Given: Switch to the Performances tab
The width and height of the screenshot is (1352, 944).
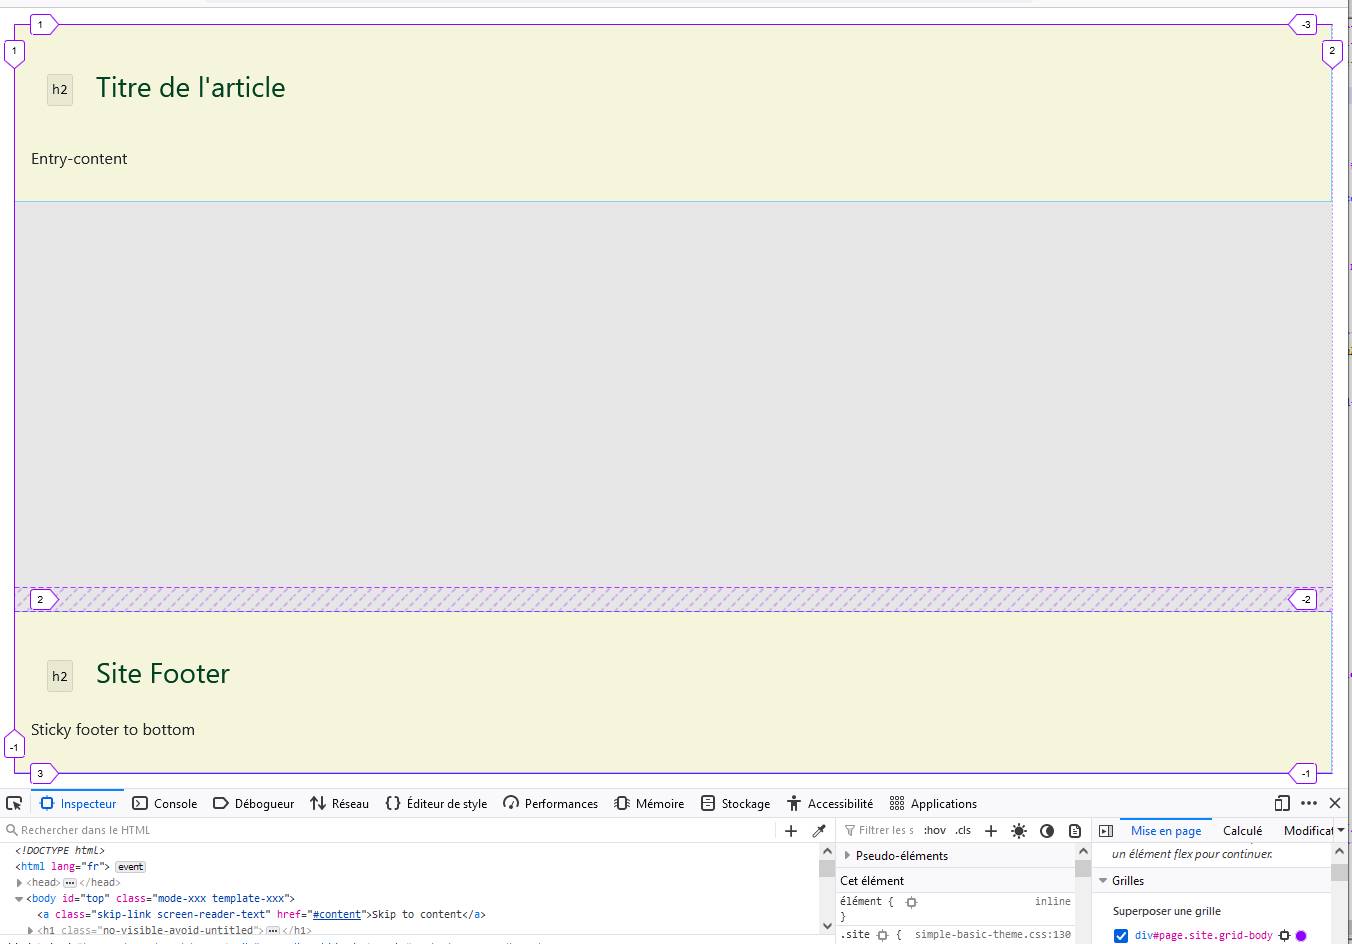Looking at the screenshot, I should point(551,803).
